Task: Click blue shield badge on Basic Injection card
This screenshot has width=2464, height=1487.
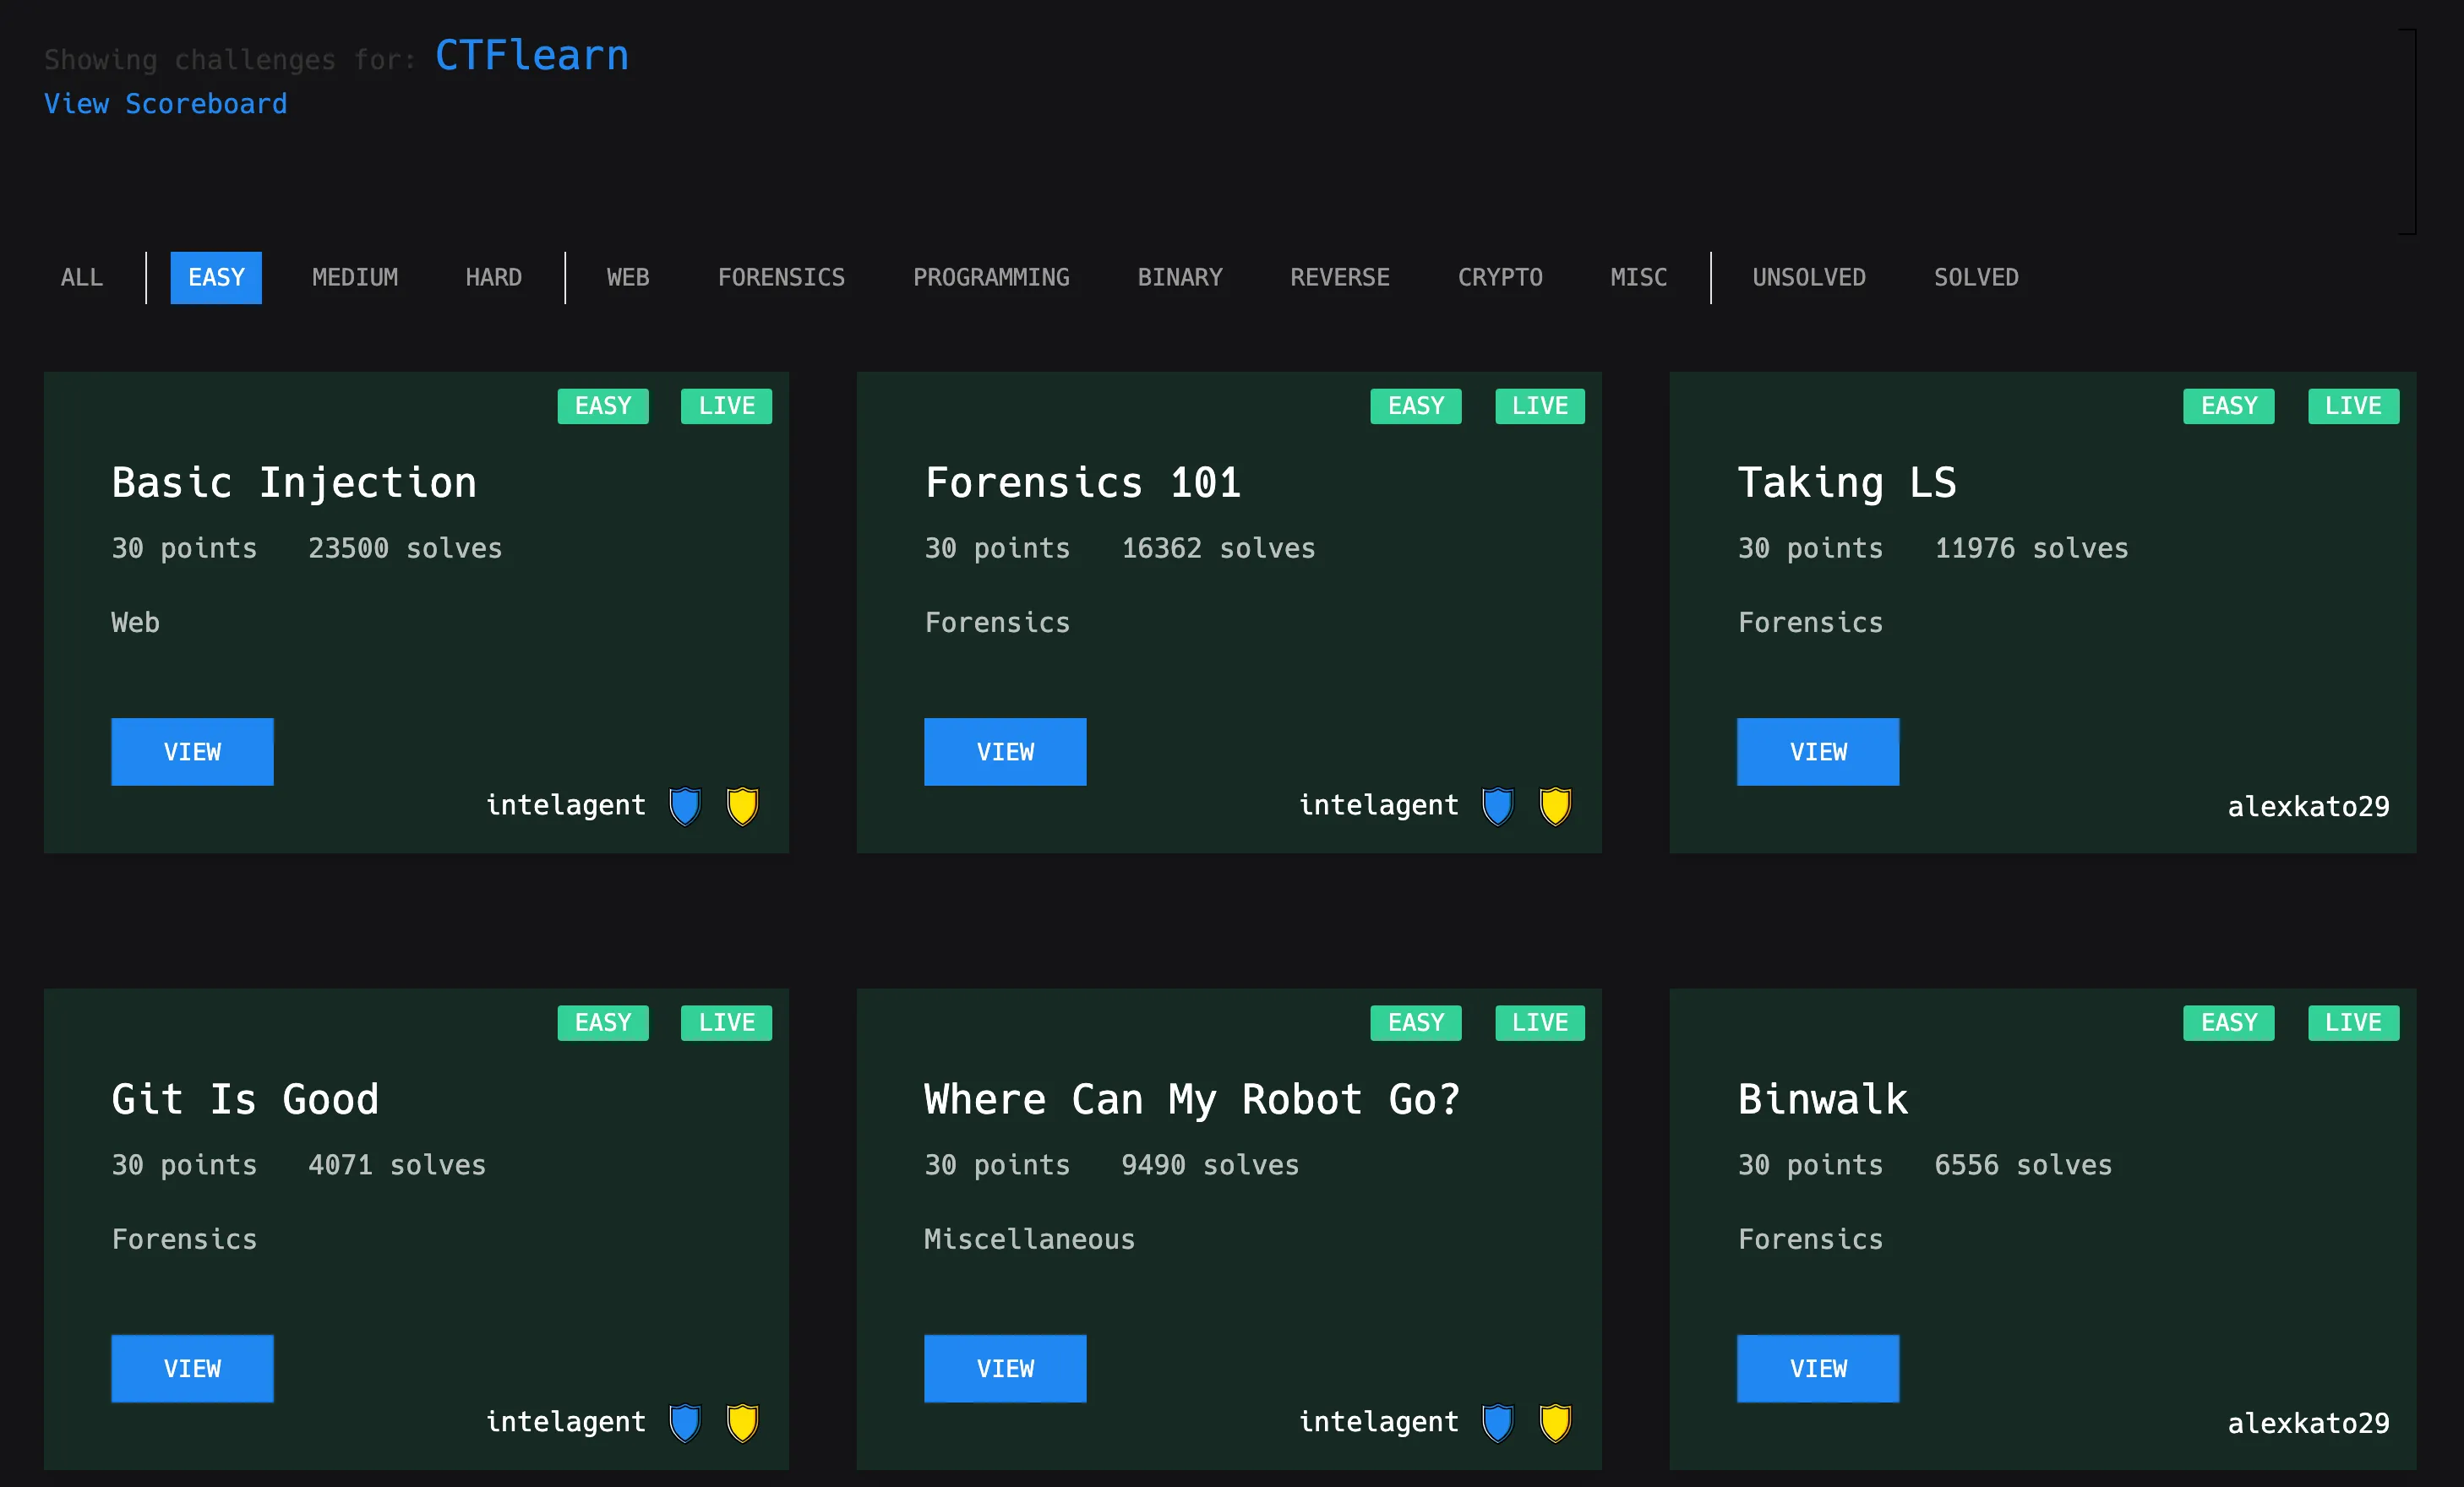Action: [x=685, y=806]
